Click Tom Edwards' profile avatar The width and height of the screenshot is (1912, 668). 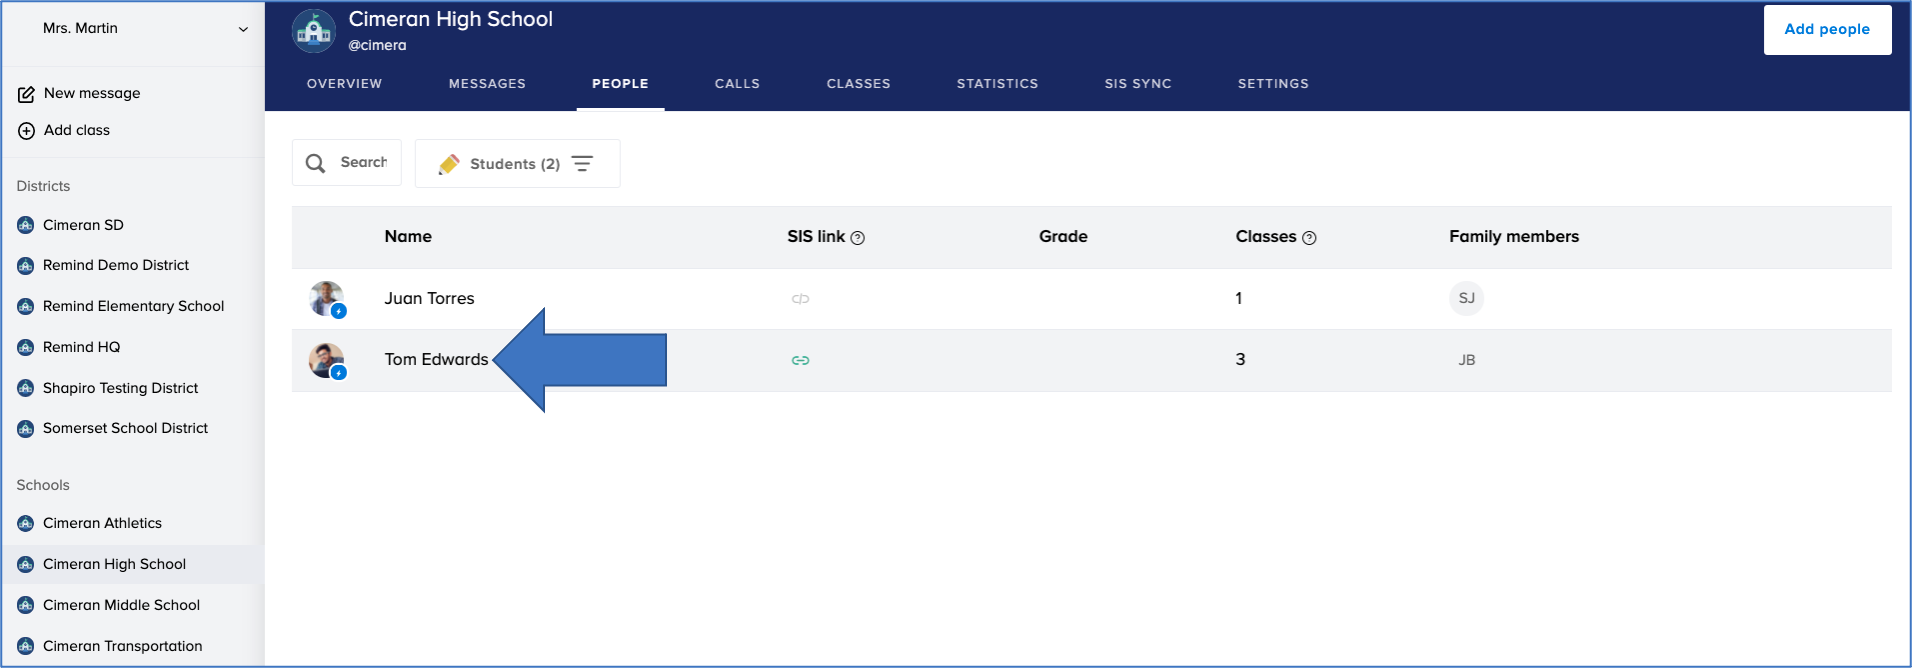tap(326, 360)
